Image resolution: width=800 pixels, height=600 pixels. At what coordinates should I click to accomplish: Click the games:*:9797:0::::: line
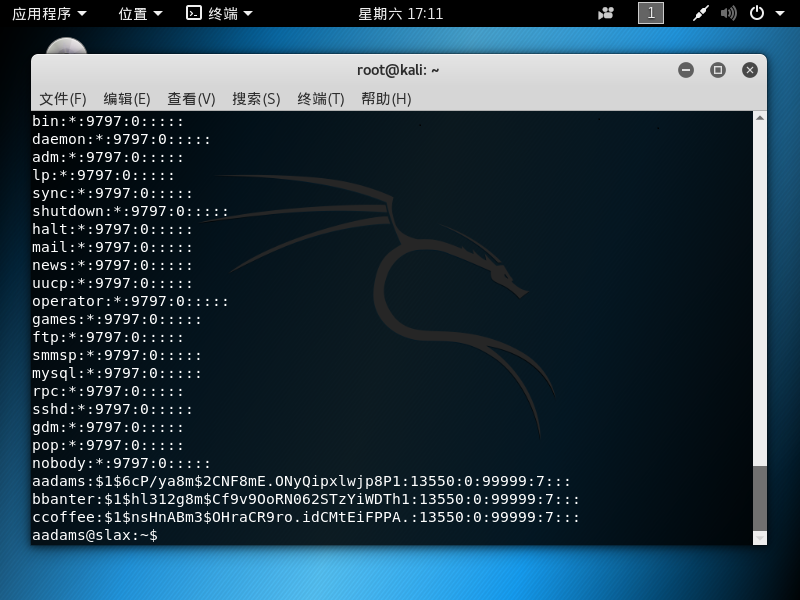[x=117, y=319]
